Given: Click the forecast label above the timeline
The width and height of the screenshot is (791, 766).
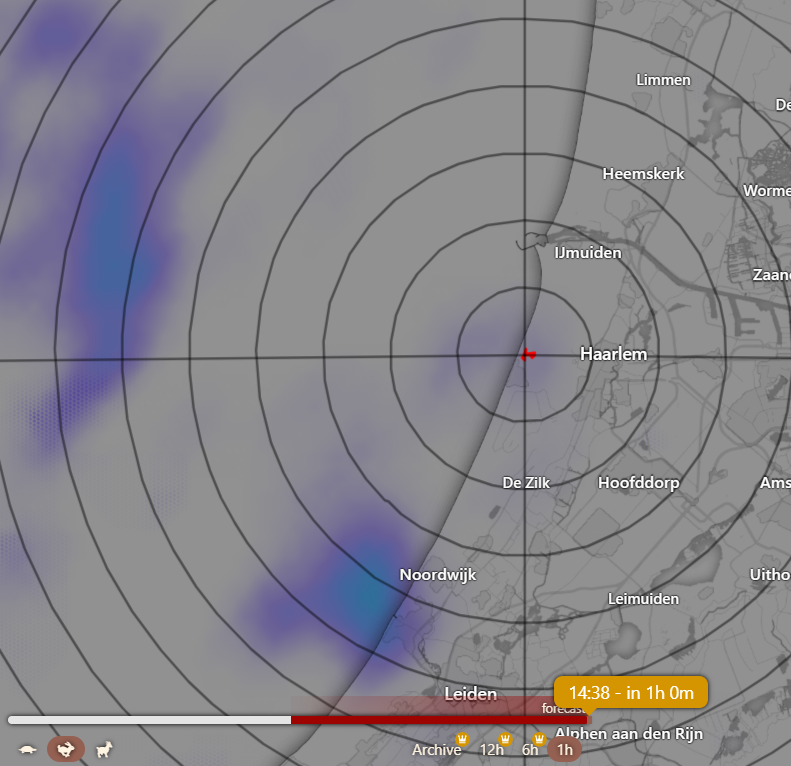Looking at the screenshot, I should 563,708.
